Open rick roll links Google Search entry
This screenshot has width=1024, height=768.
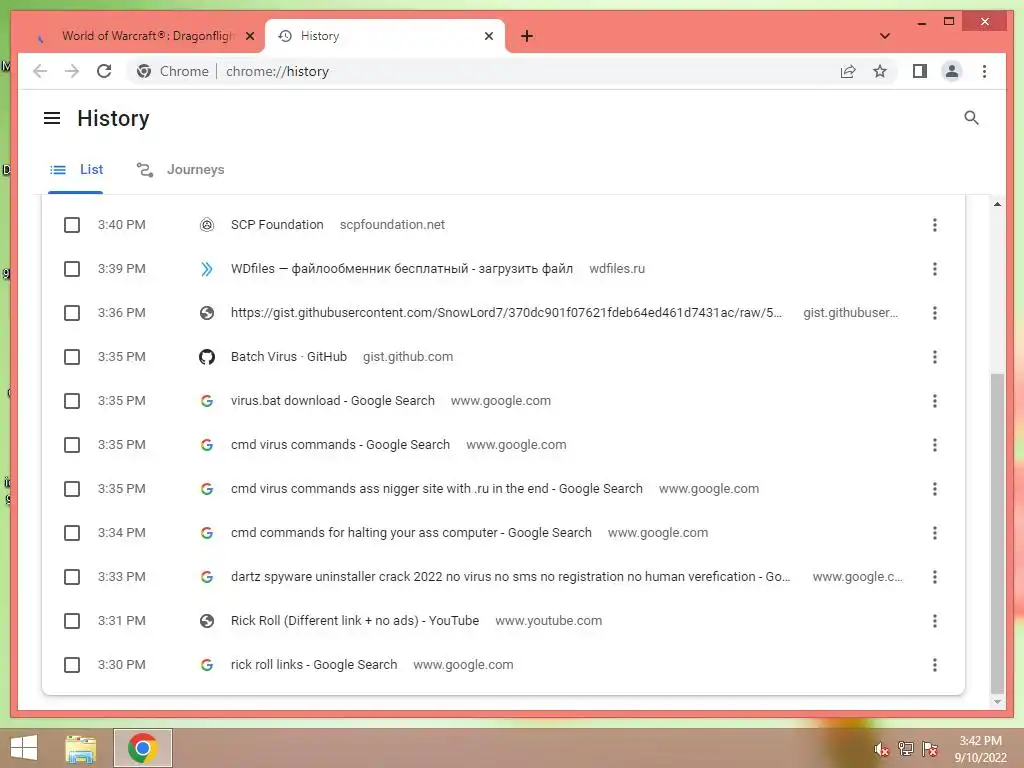click(313, 665)
